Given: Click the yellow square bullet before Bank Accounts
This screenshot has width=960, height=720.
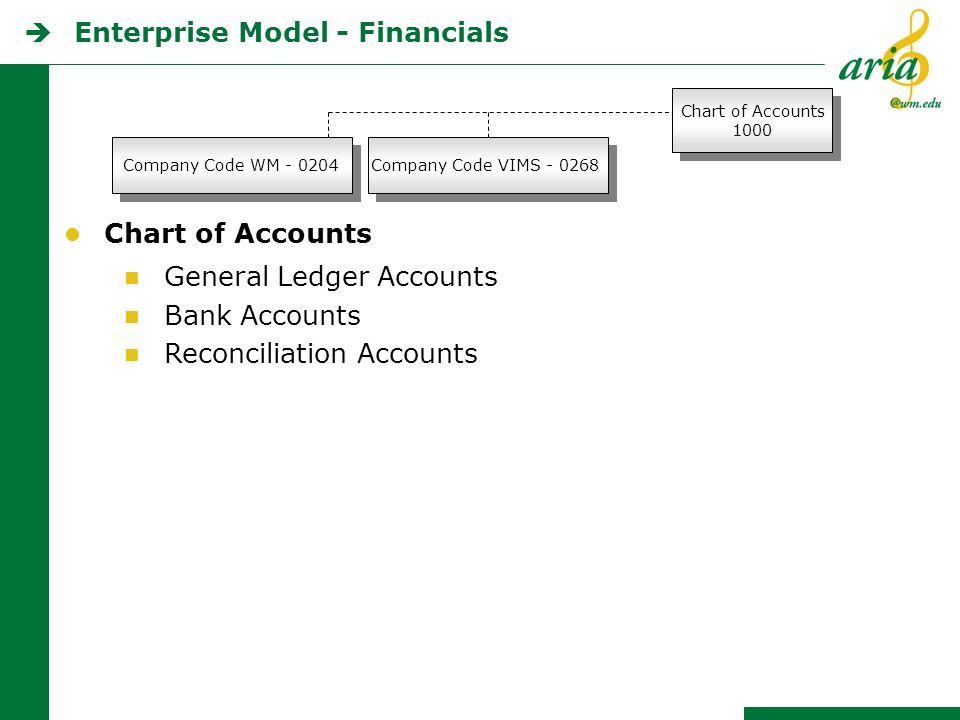Looking at the screenshot, I should [x=132, y=317].
